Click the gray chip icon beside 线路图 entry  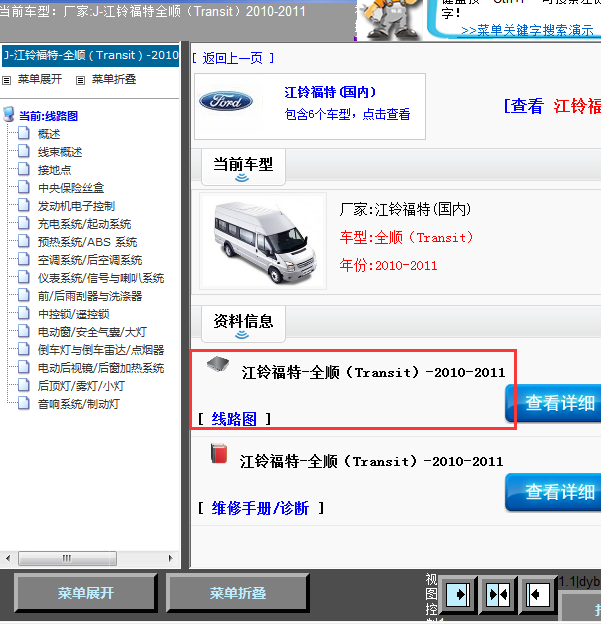218,363
